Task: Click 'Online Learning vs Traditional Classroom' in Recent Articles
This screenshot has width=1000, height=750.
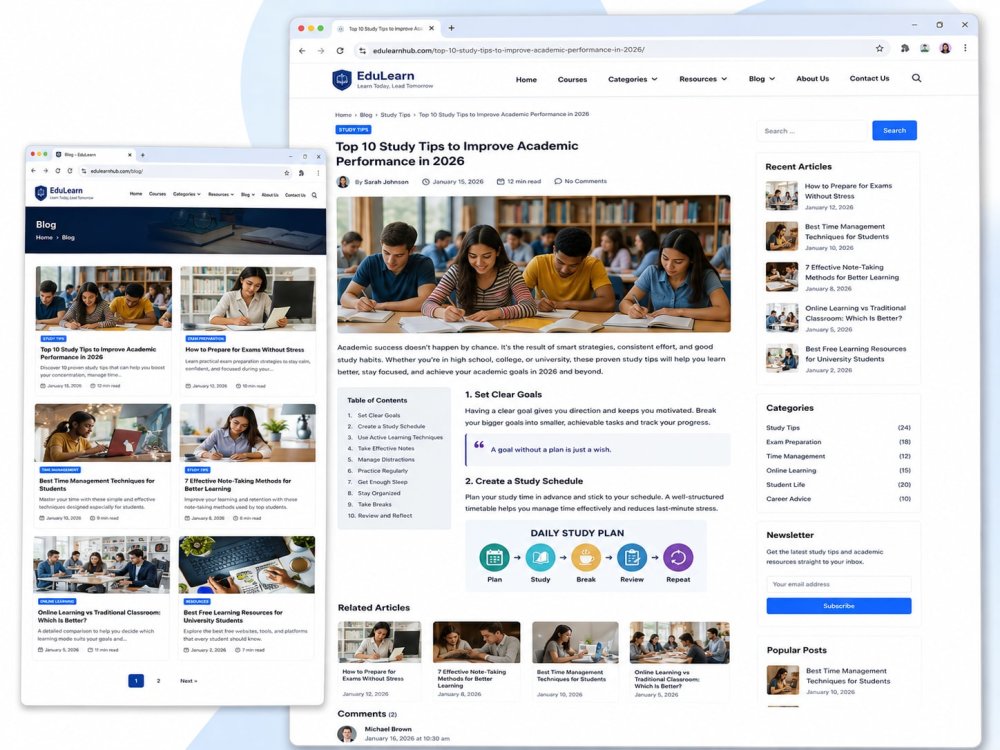Action: pos(855,313)
